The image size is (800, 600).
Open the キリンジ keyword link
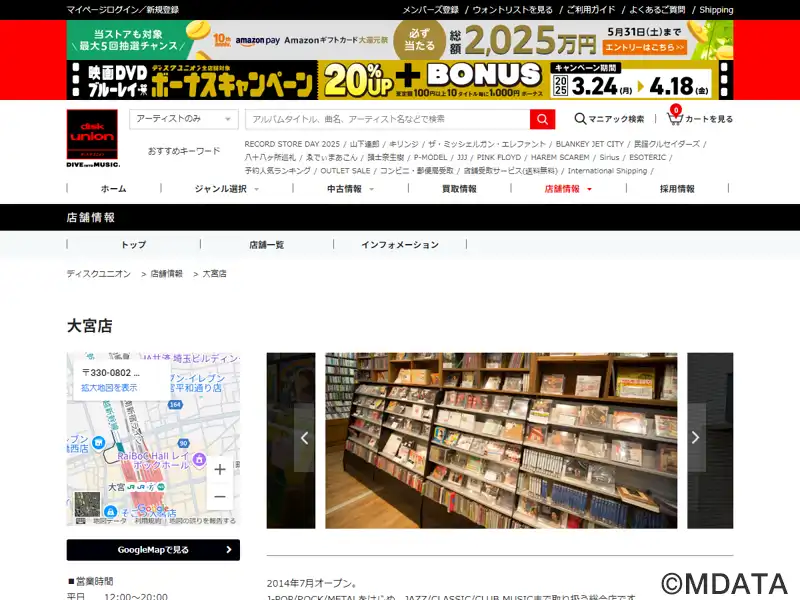[x=404, y=144]
